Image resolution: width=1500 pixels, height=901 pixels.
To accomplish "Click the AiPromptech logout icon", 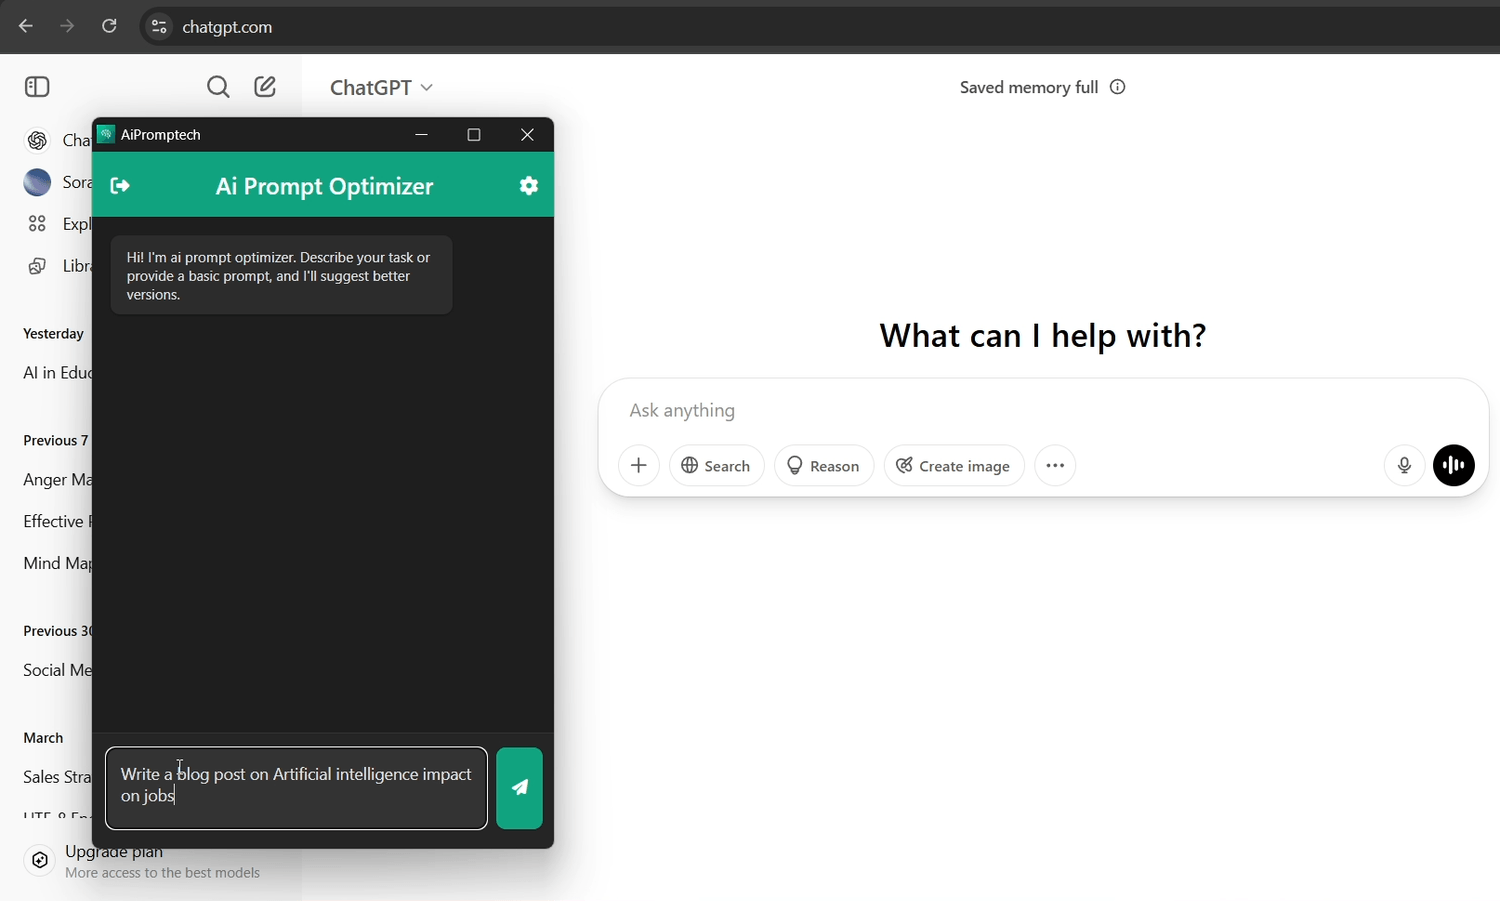I will (120, 185).
